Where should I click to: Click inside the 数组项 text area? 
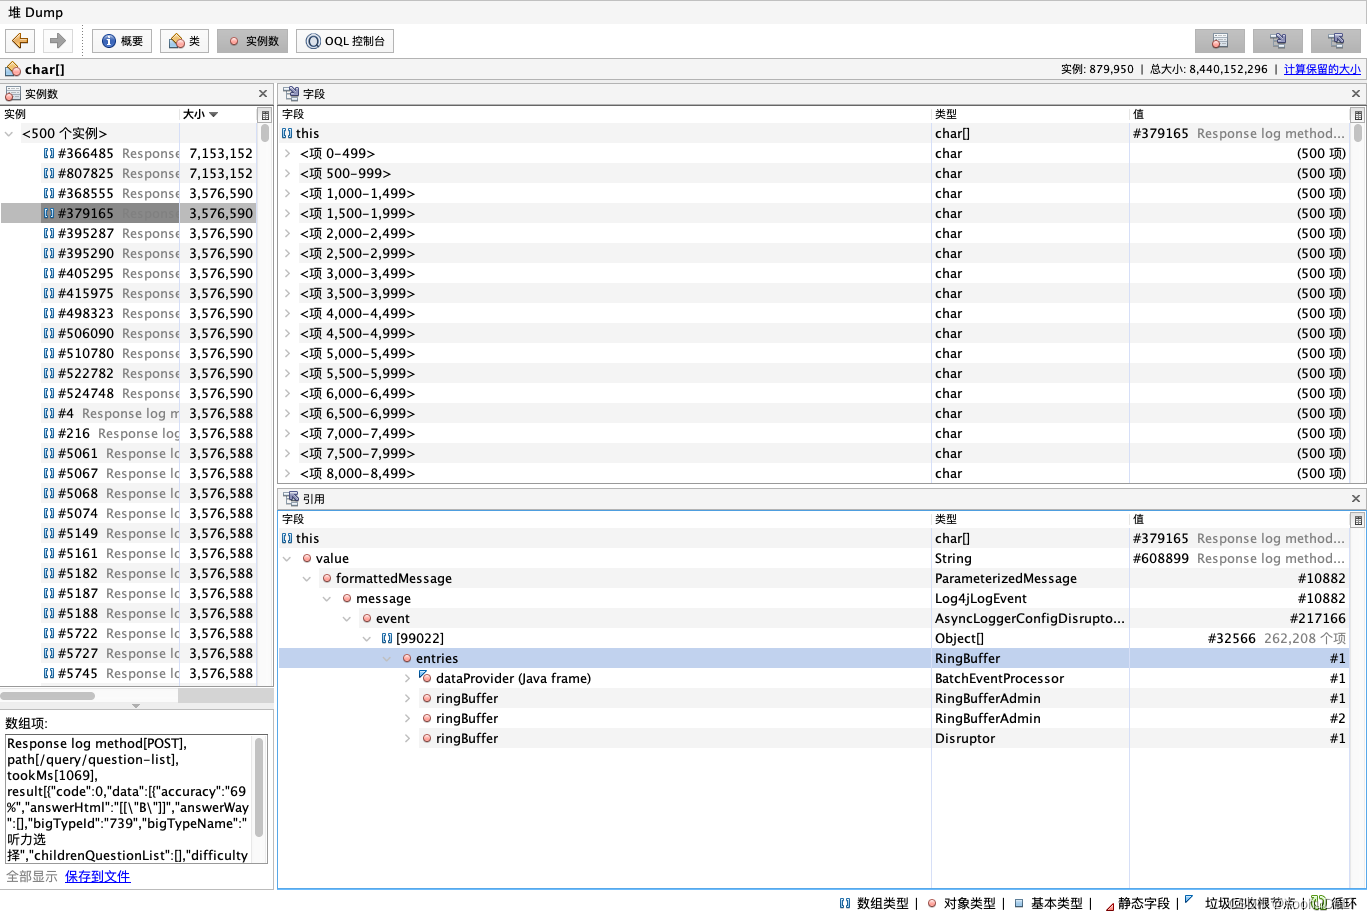pos(129,799)
